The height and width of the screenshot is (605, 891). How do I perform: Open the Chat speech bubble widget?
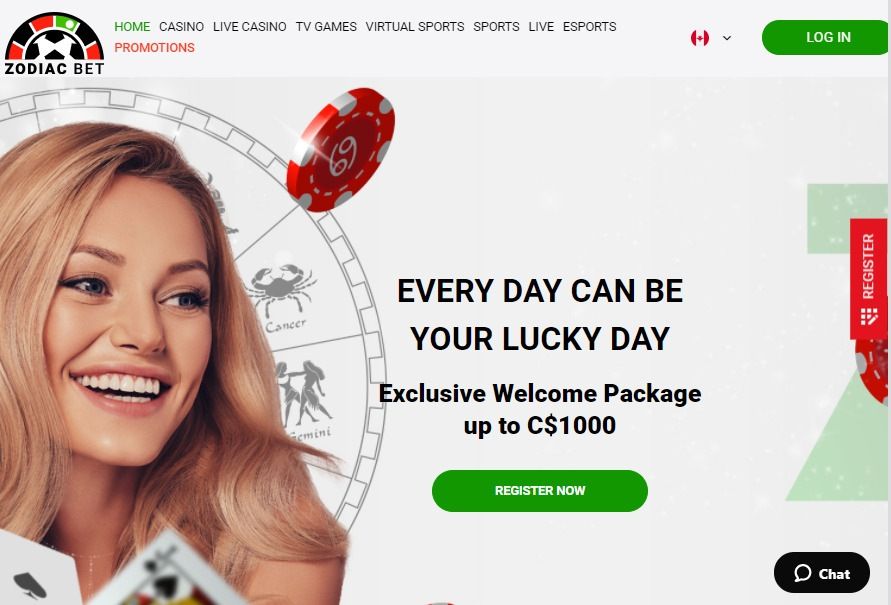[x=822, y=573]
